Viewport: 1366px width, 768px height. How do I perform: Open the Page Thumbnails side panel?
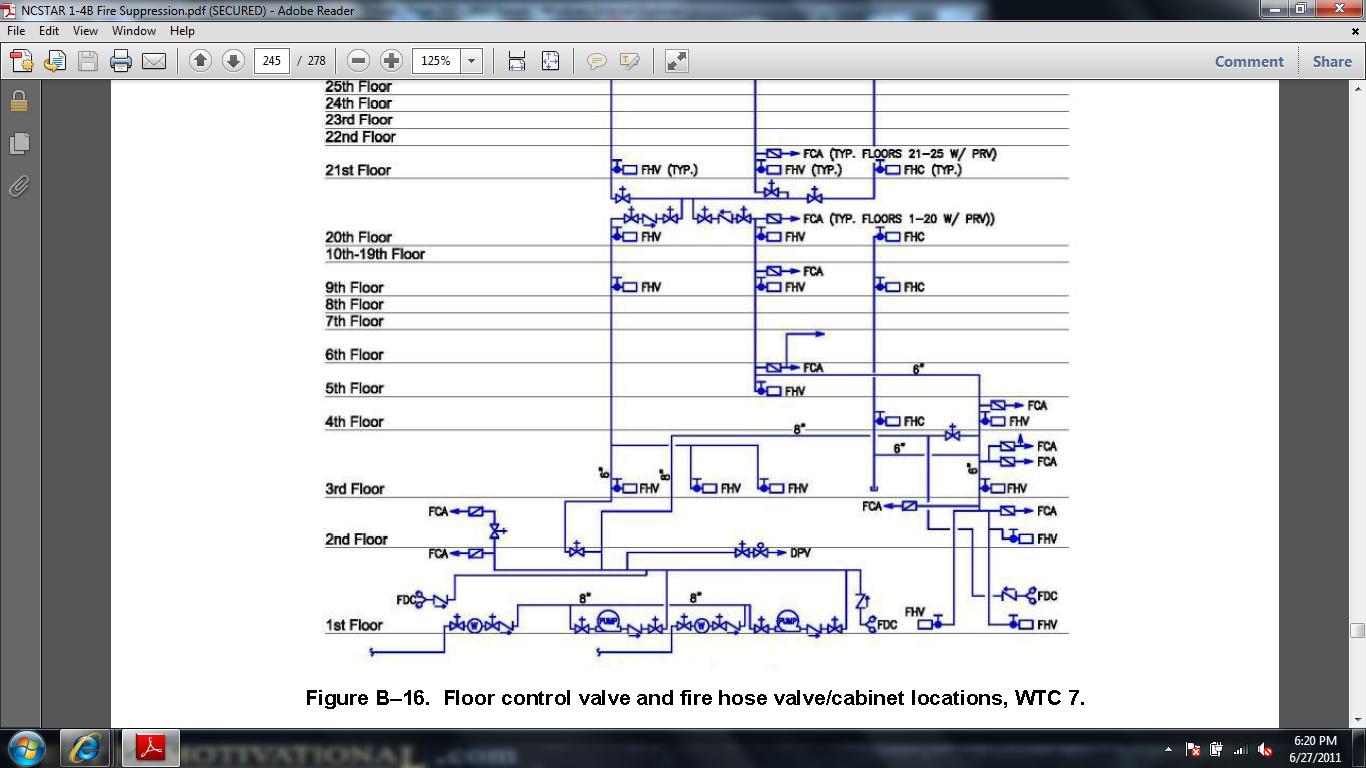pos(19,143)
